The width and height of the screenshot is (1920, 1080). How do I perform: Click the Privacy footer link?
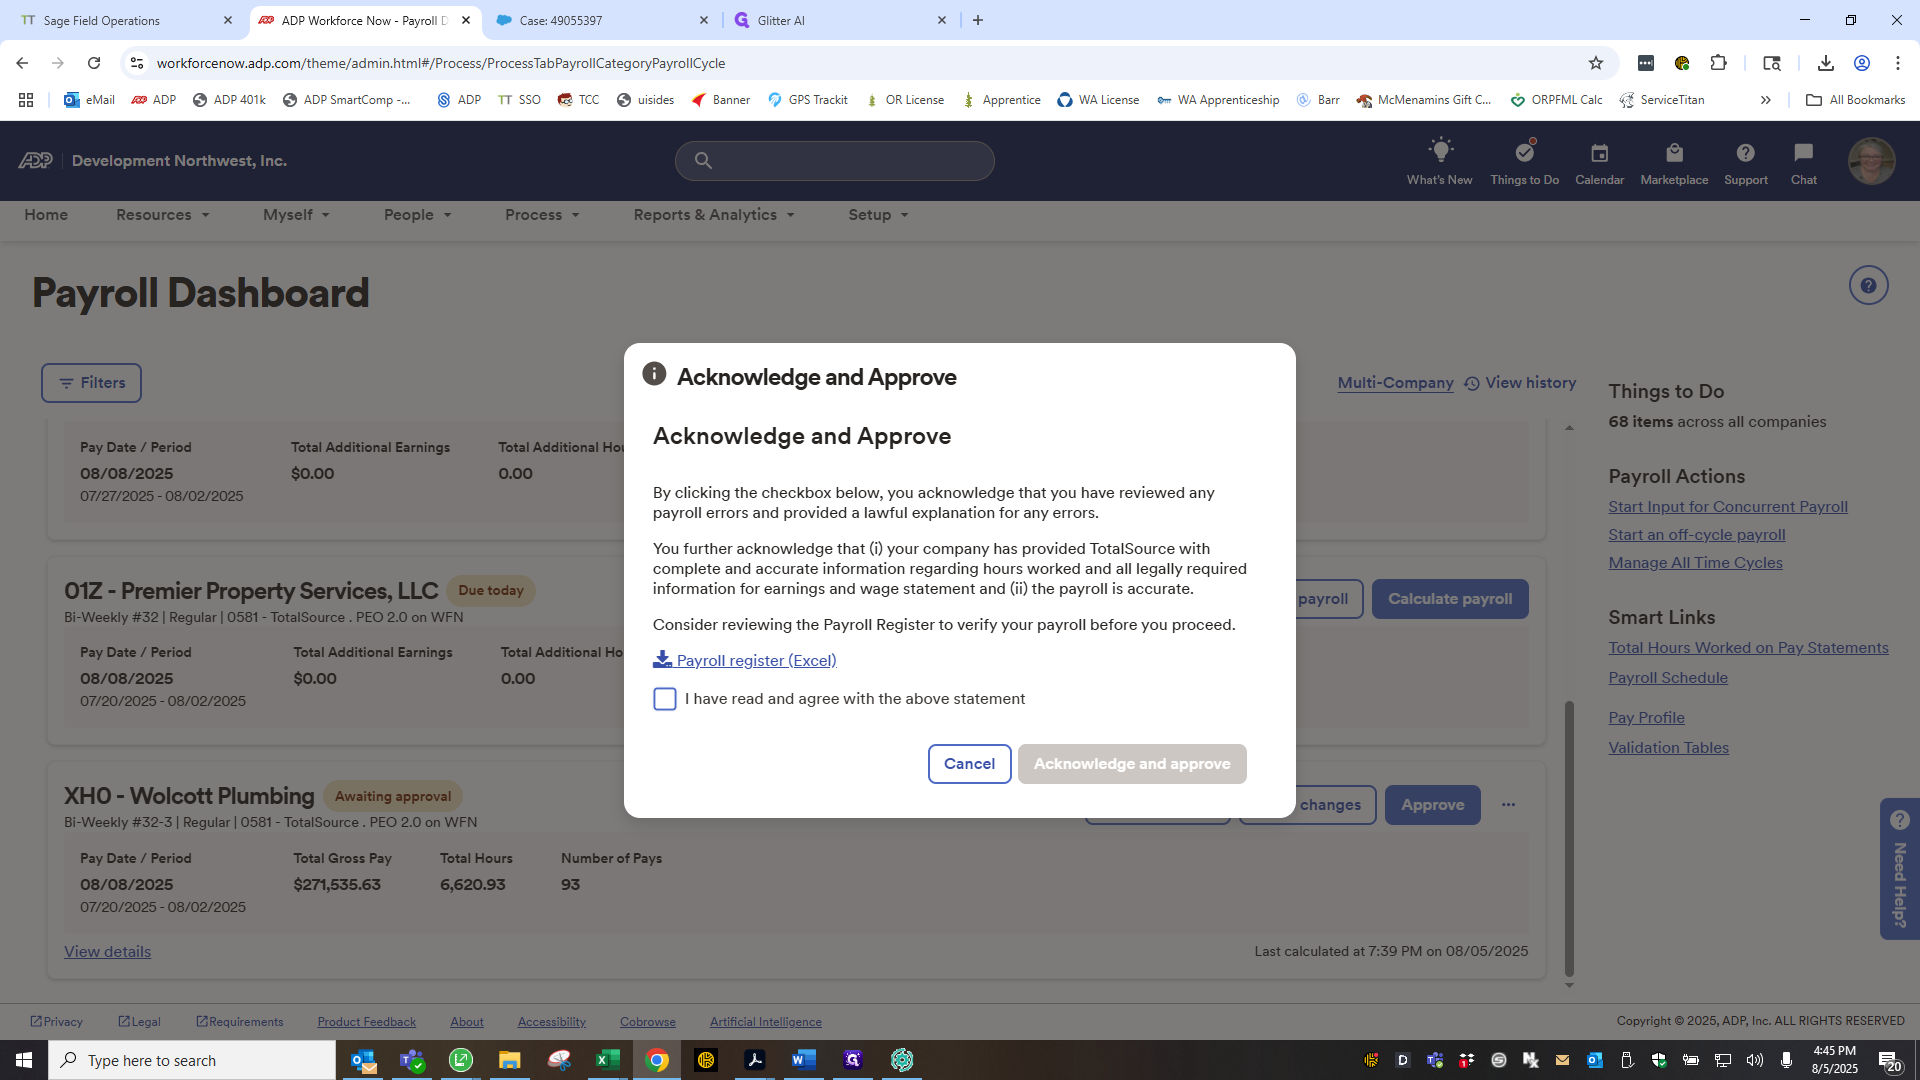click(x=56, y=1022)
